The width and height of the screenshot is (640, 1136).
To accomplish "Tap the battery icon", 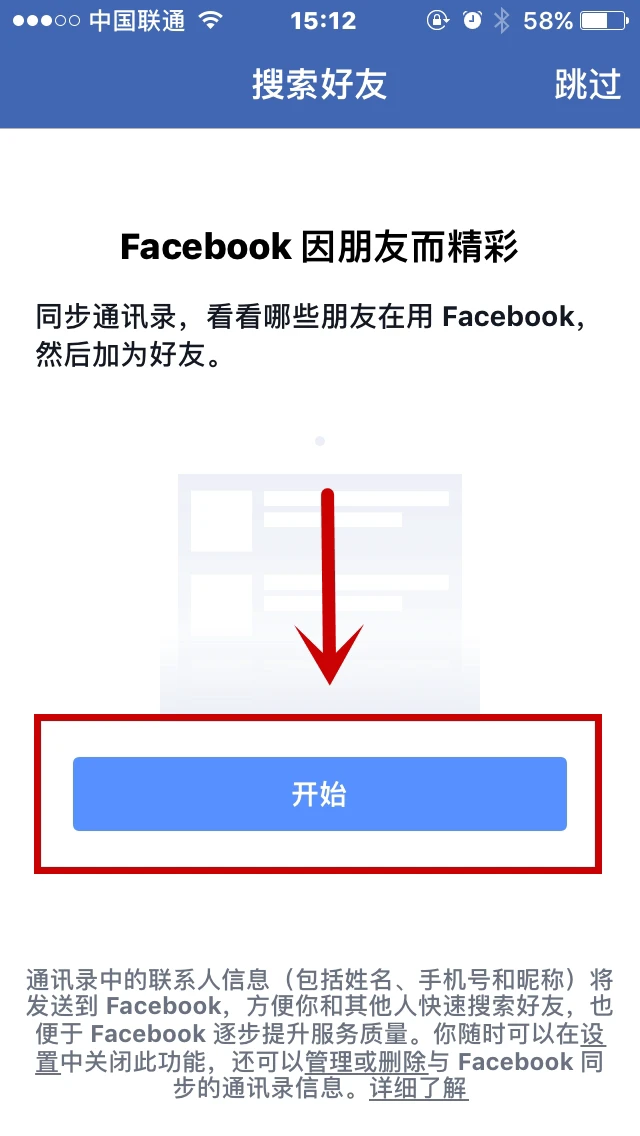I will click(x=604, y=20).
